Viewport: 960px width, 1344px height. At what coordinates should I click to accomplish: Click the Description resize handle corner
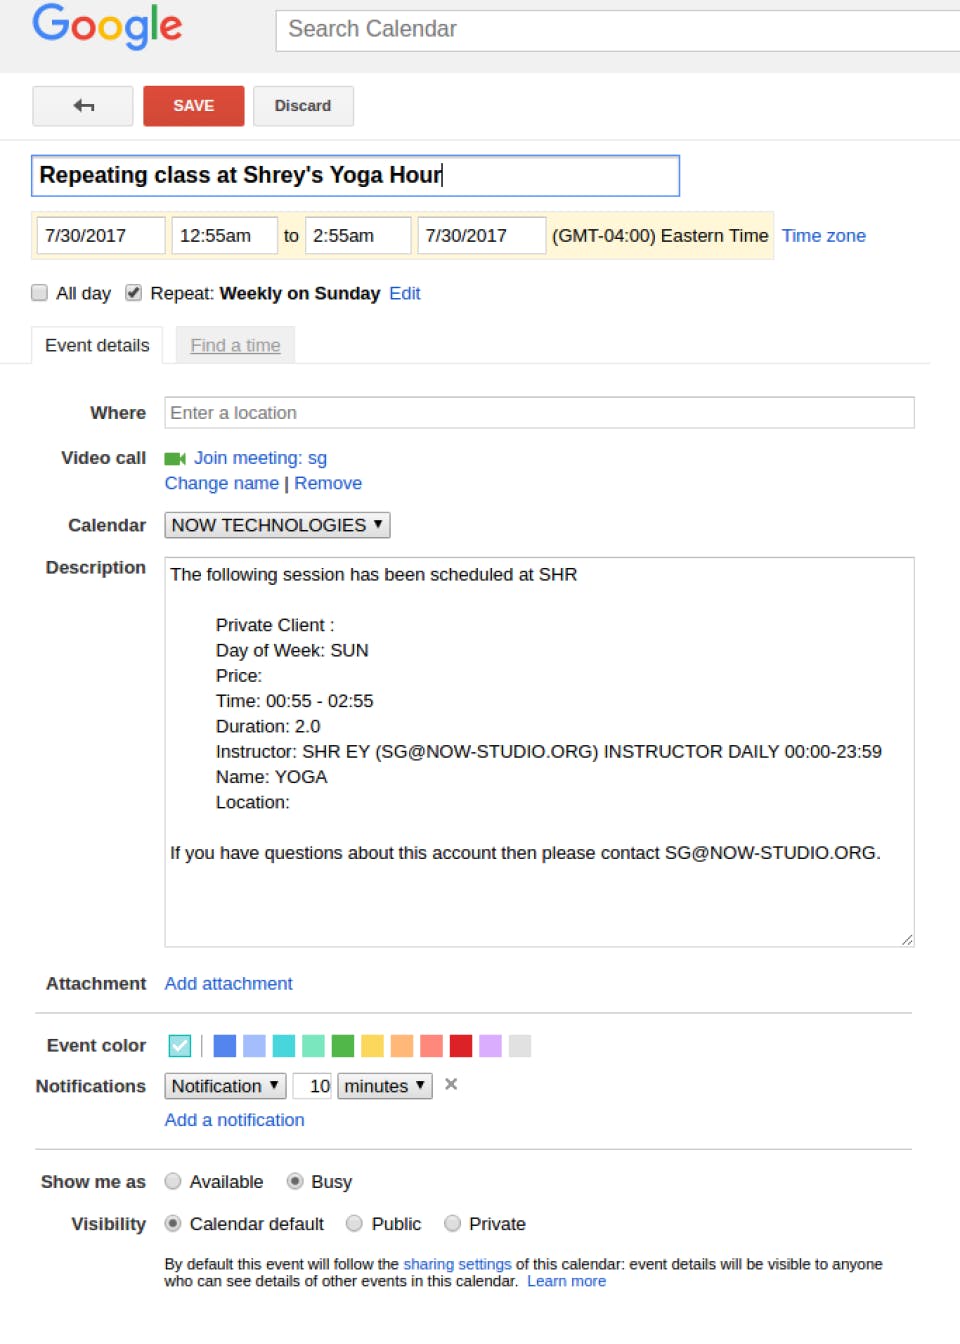pos(907,939)
